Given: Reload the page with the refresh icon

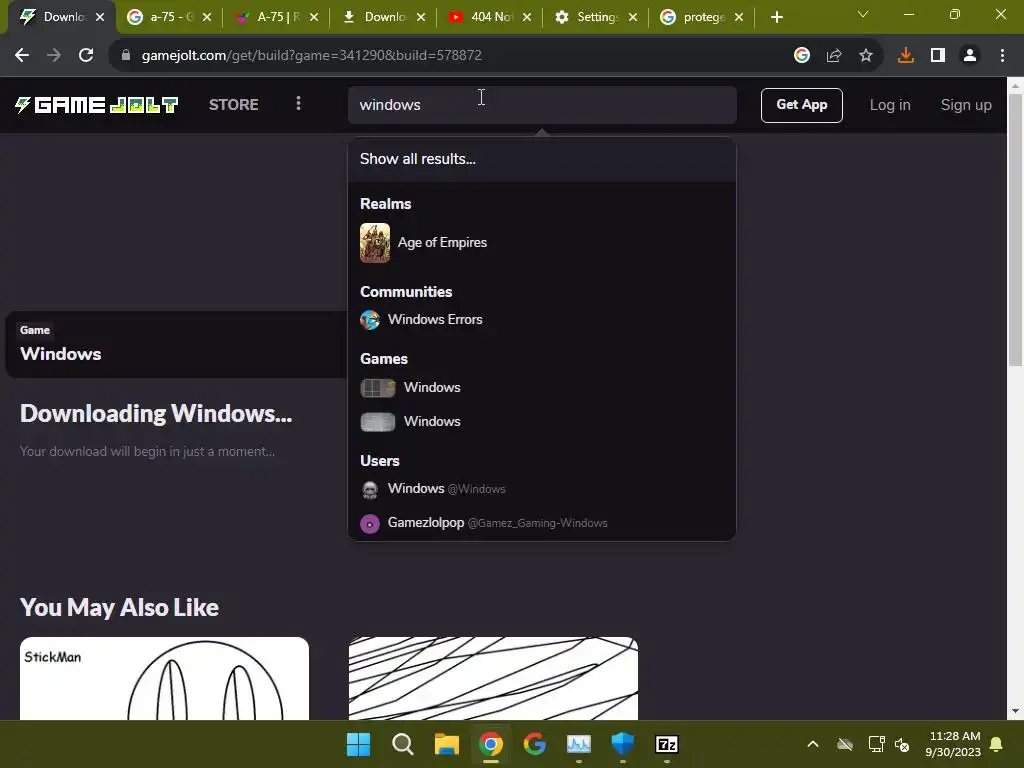Looking at the screenshot, I should [86, 56].
